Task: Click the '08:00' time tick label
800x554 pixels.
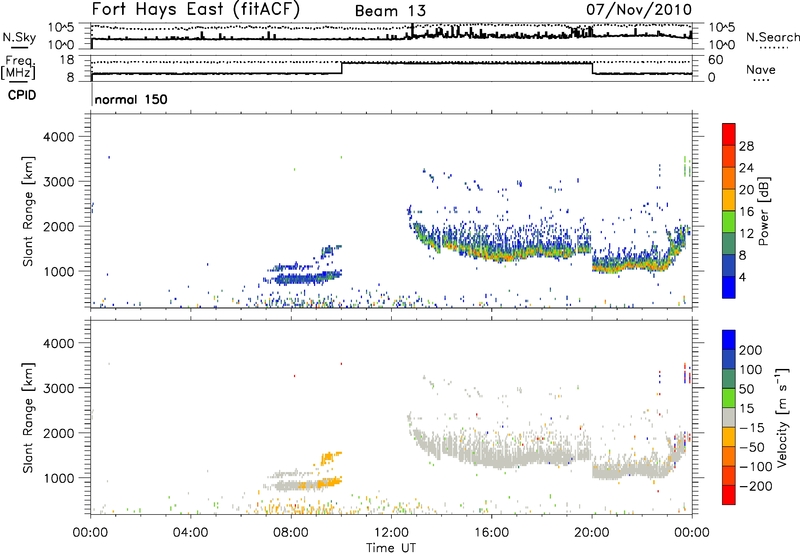Action: click(x=291, y=533)
